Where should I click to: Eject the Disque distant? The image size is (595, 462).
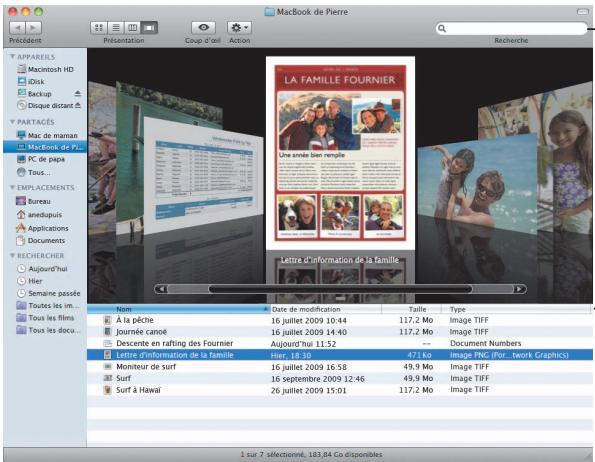(78, 105)
